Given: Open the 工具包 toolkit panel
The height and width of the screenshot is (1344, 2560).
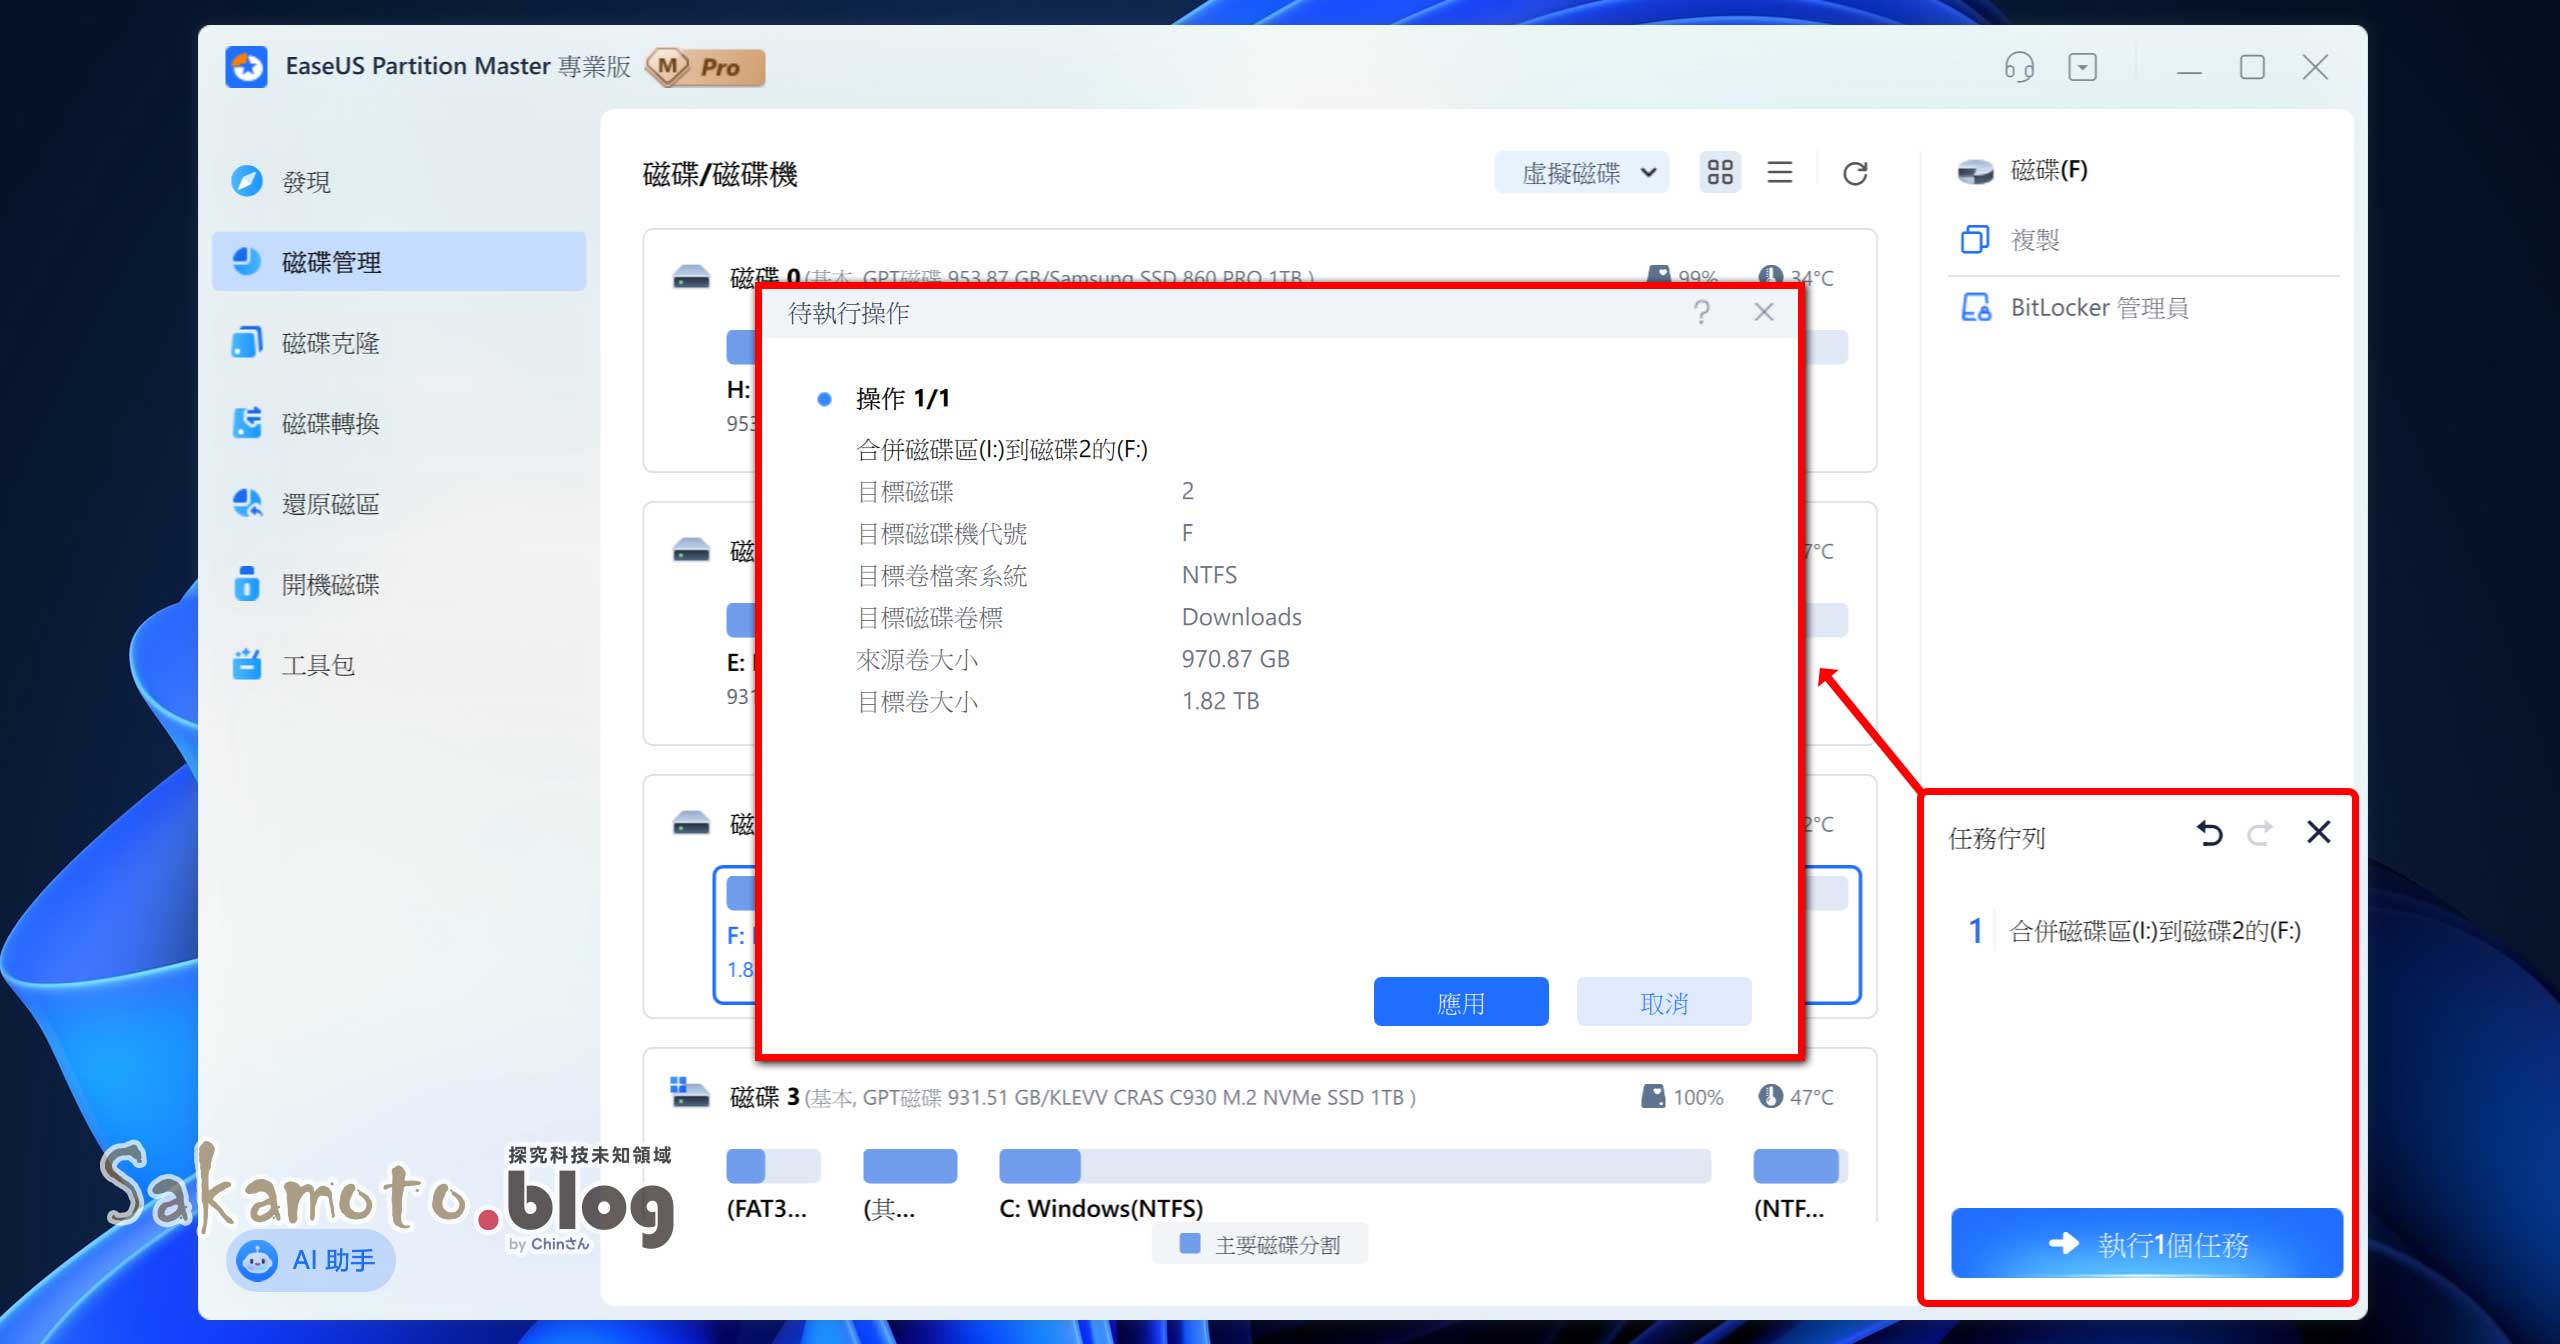Looking at the screenshot, I should point(318,664).
